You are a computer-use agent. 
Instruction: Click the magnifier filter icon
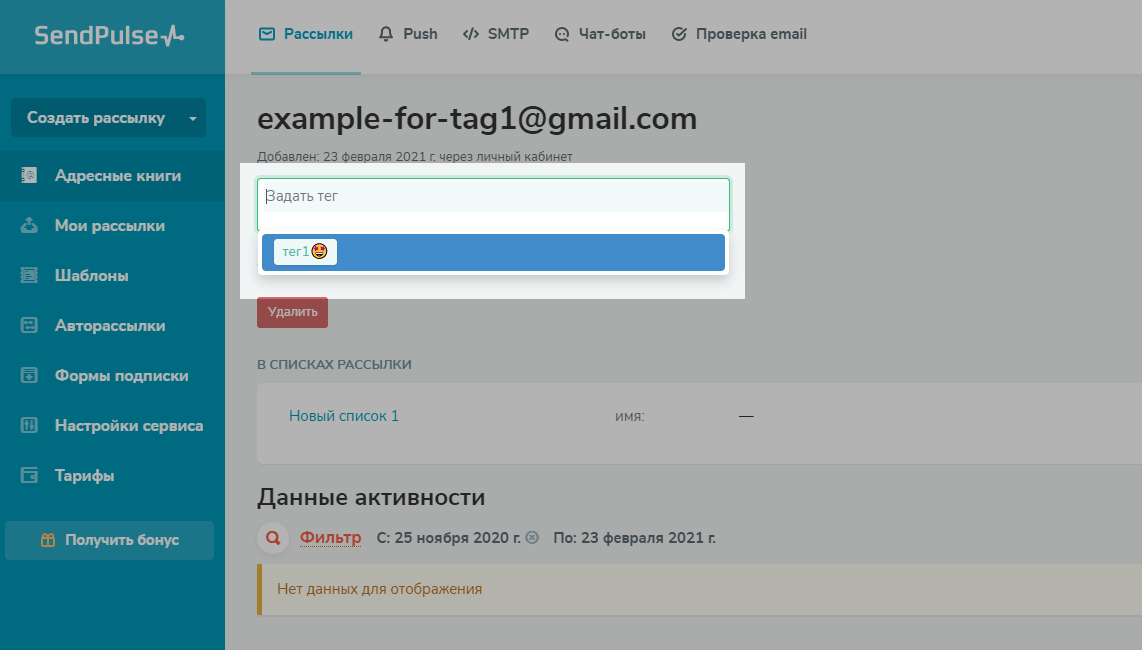272,538
